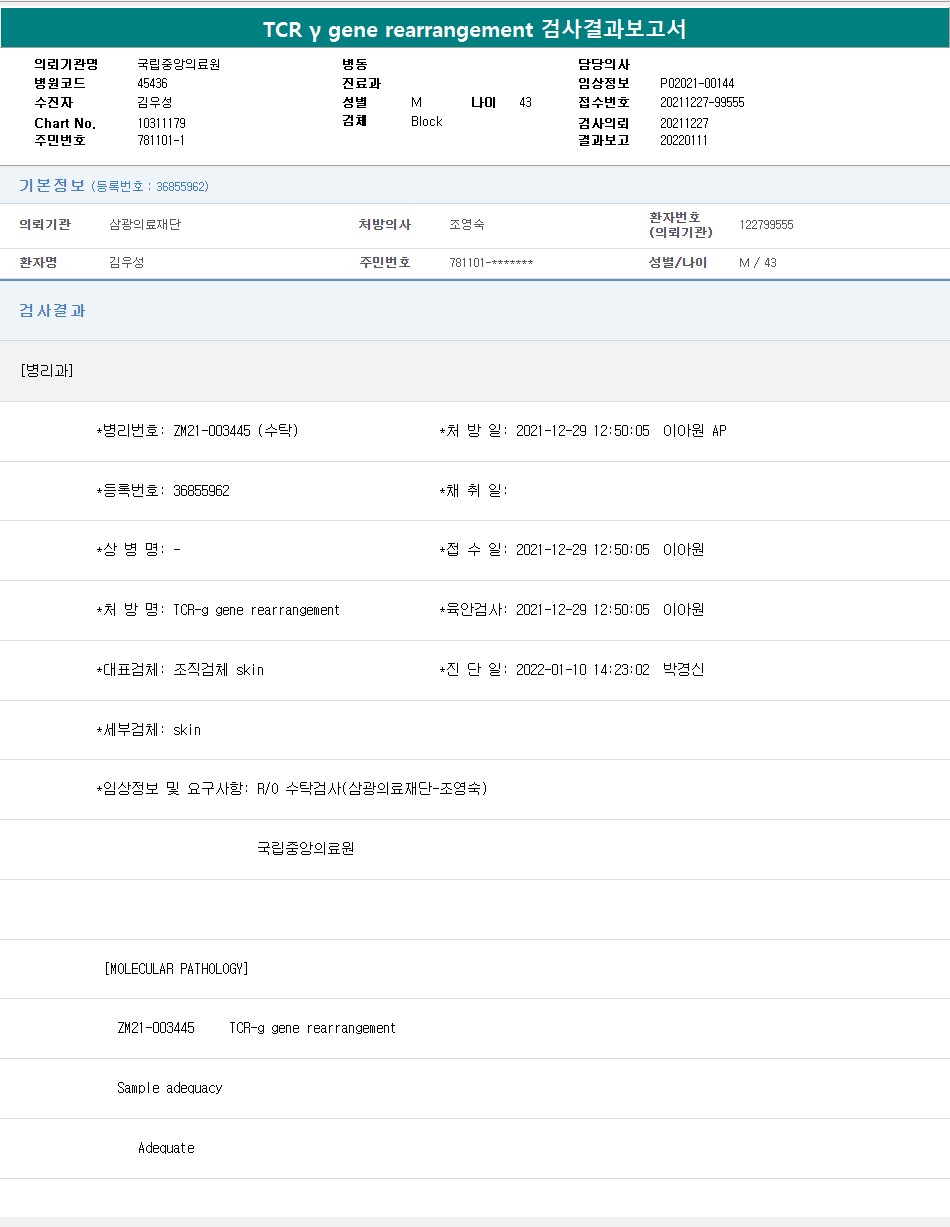This screenshot has height=1227, width=950.
Task: Click the 대표검체 조직검체 skin entry
Action: 218,670
